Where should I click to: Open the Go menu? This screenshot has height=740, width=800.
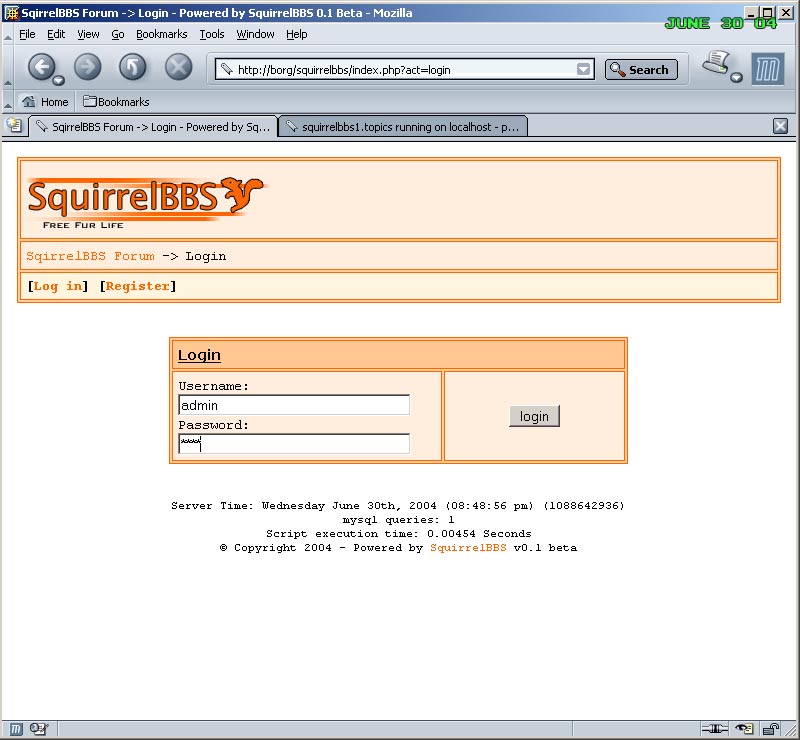118,34
